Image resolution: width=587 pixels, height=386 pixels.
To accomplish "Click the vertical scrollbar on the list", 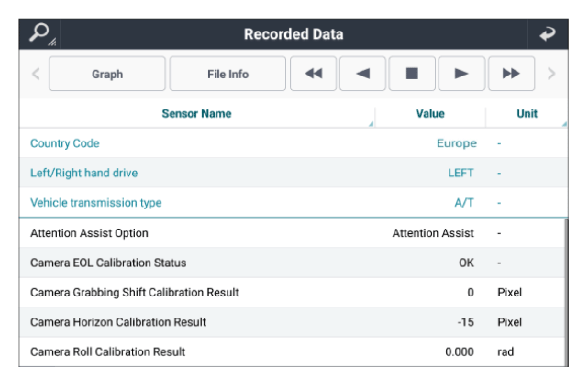I will [x=566, y=292].
